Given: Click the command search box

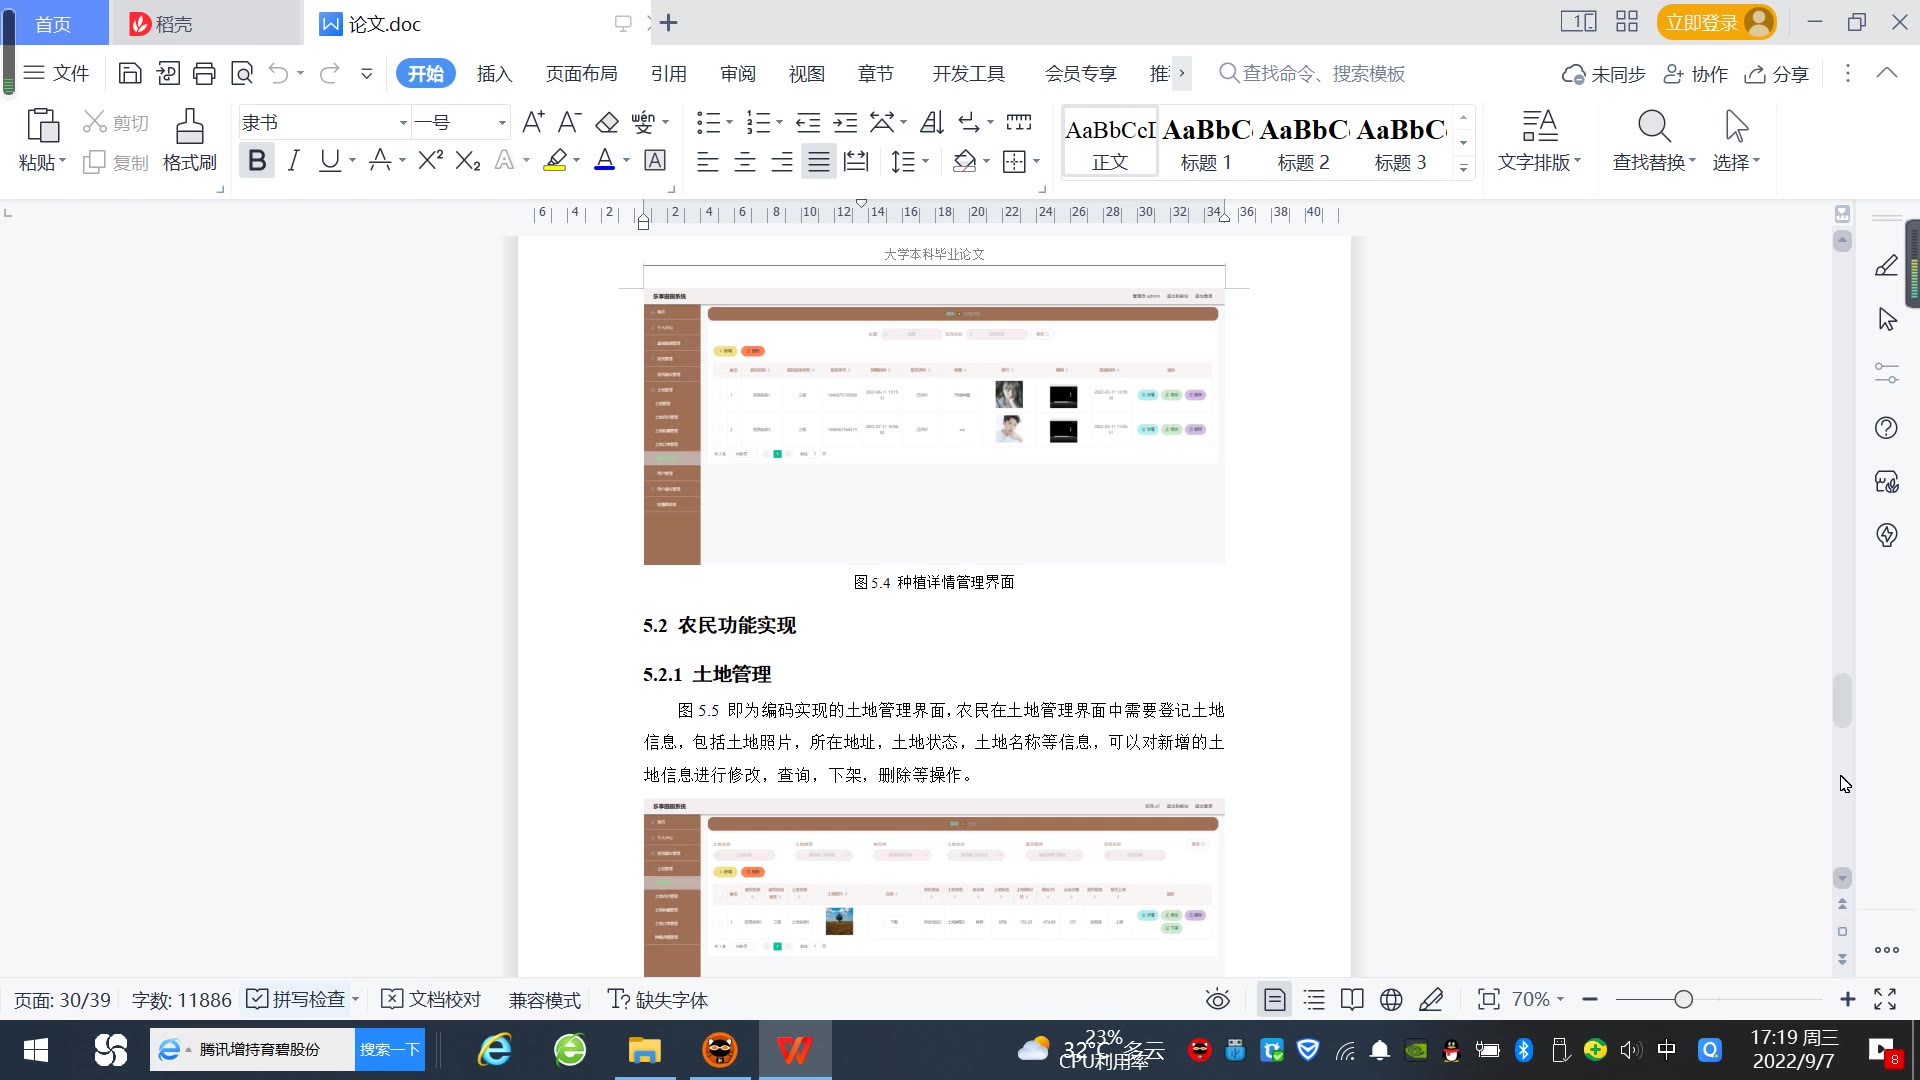Looking at the screenshot, I should tap(1322, 73).
